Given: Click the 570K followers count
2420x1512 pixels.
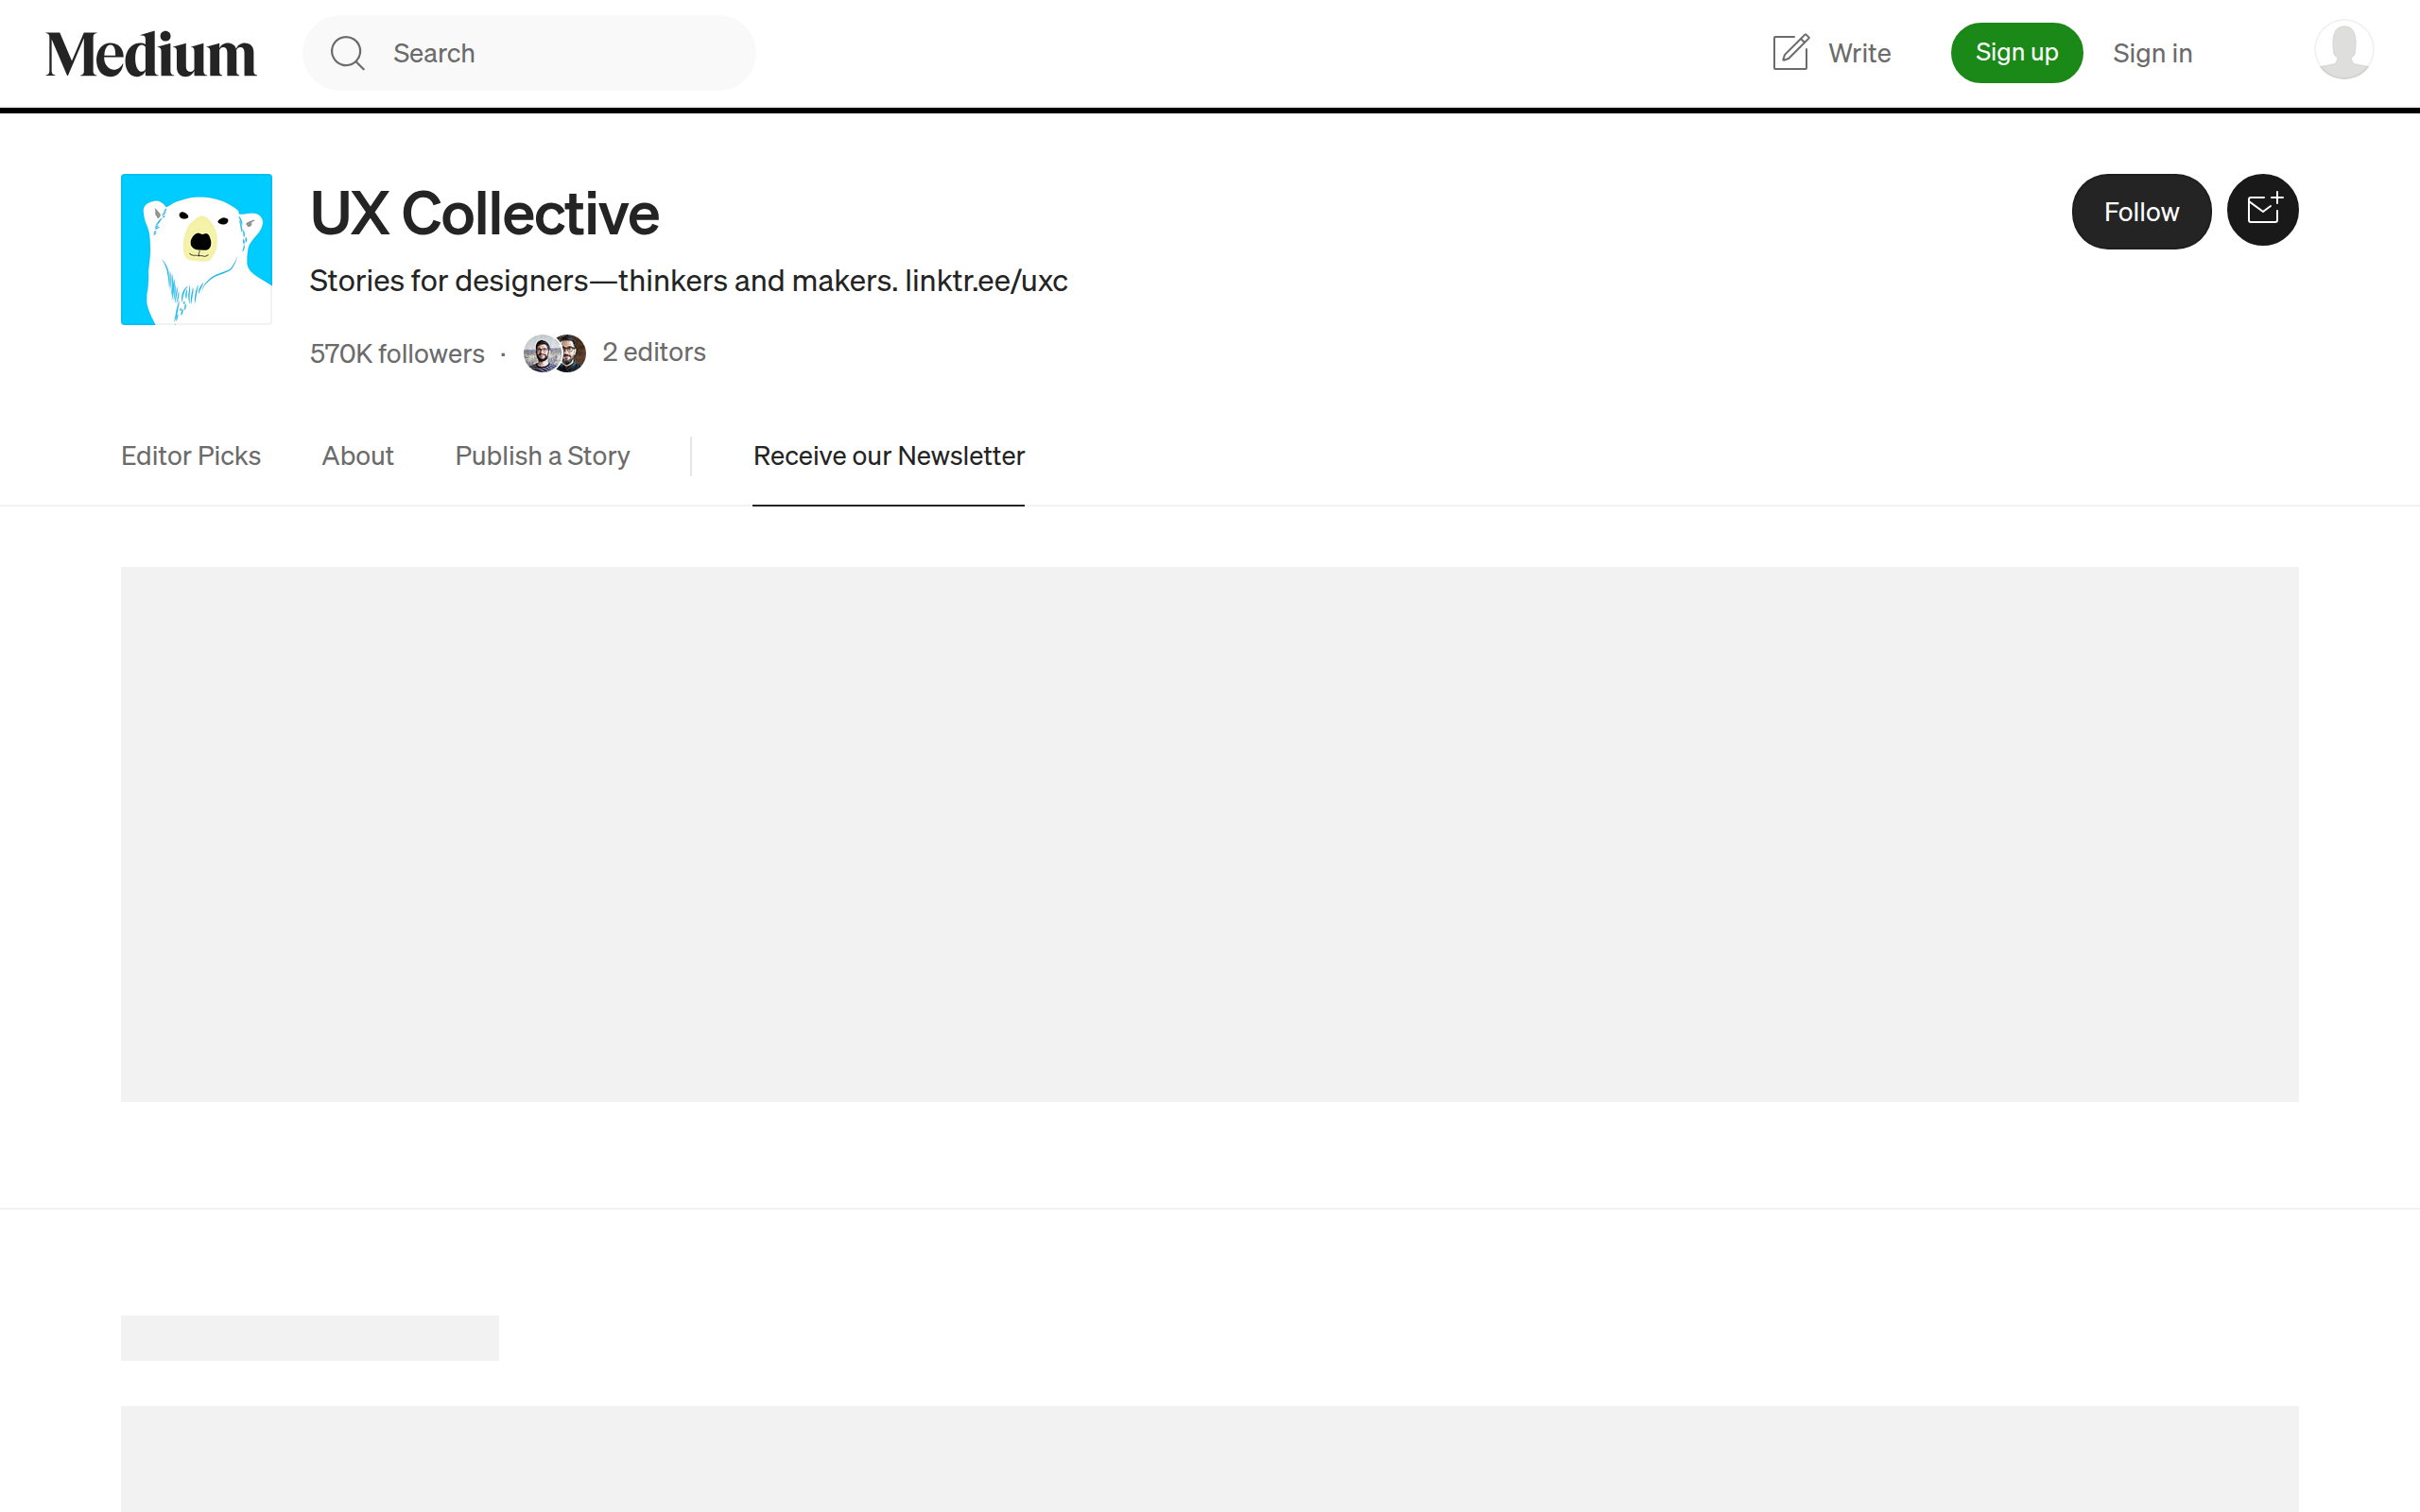Looking at the screenshot, I should pos(397,354).
